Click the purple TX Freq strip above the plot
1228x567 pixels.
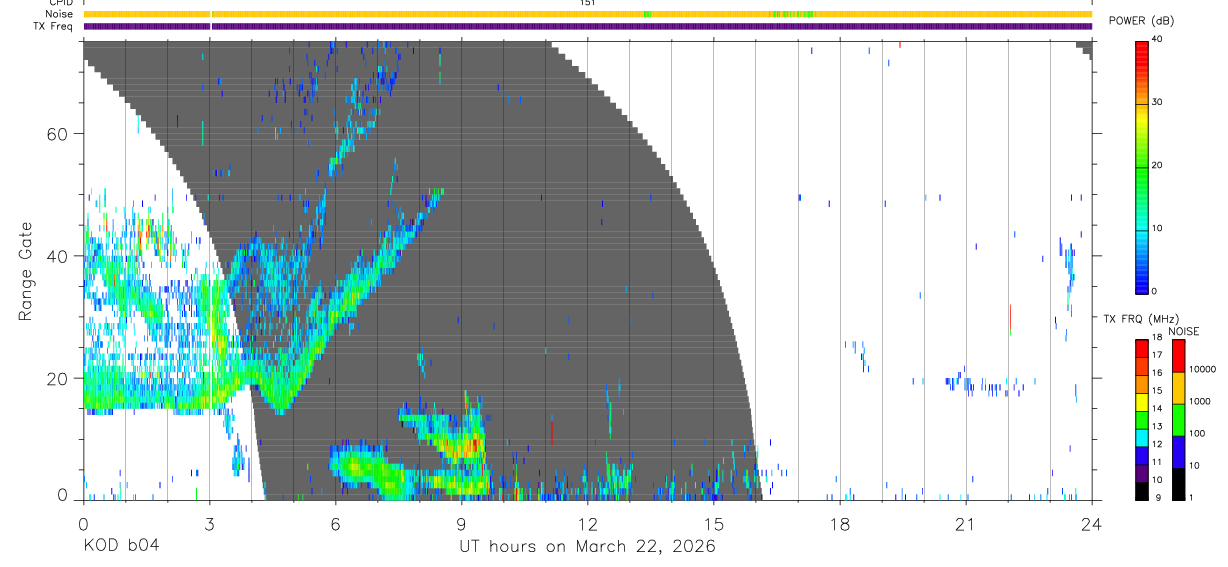[x=587, y=26]
